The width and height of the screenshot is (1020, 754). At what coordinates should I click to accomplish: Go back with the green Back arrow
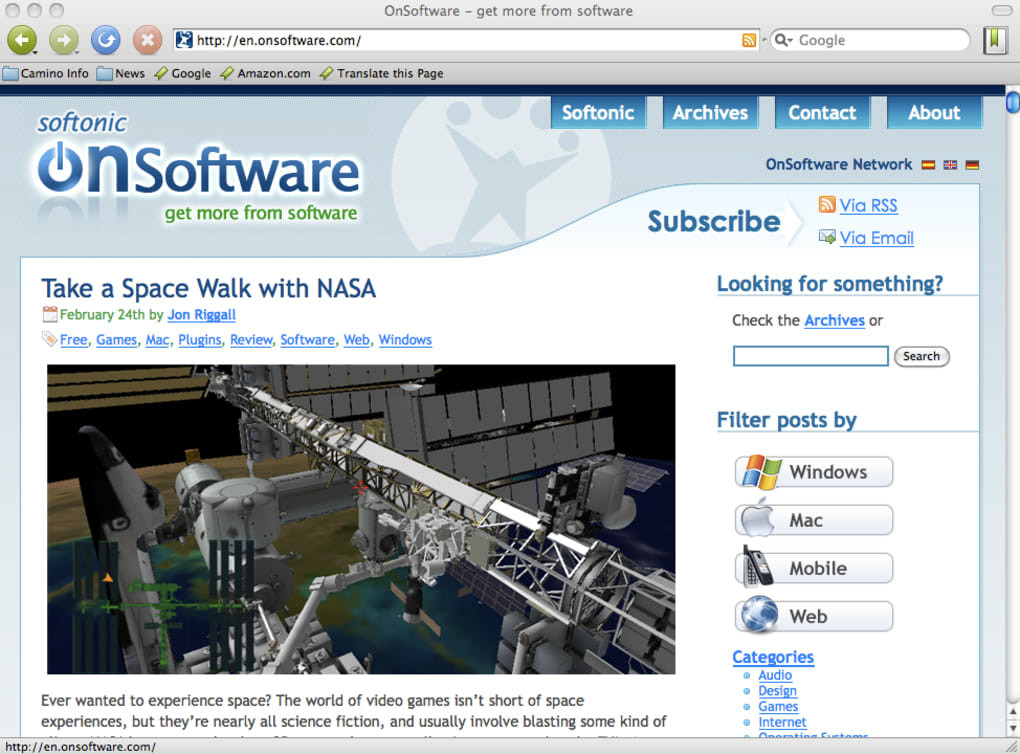pos(21,40)
